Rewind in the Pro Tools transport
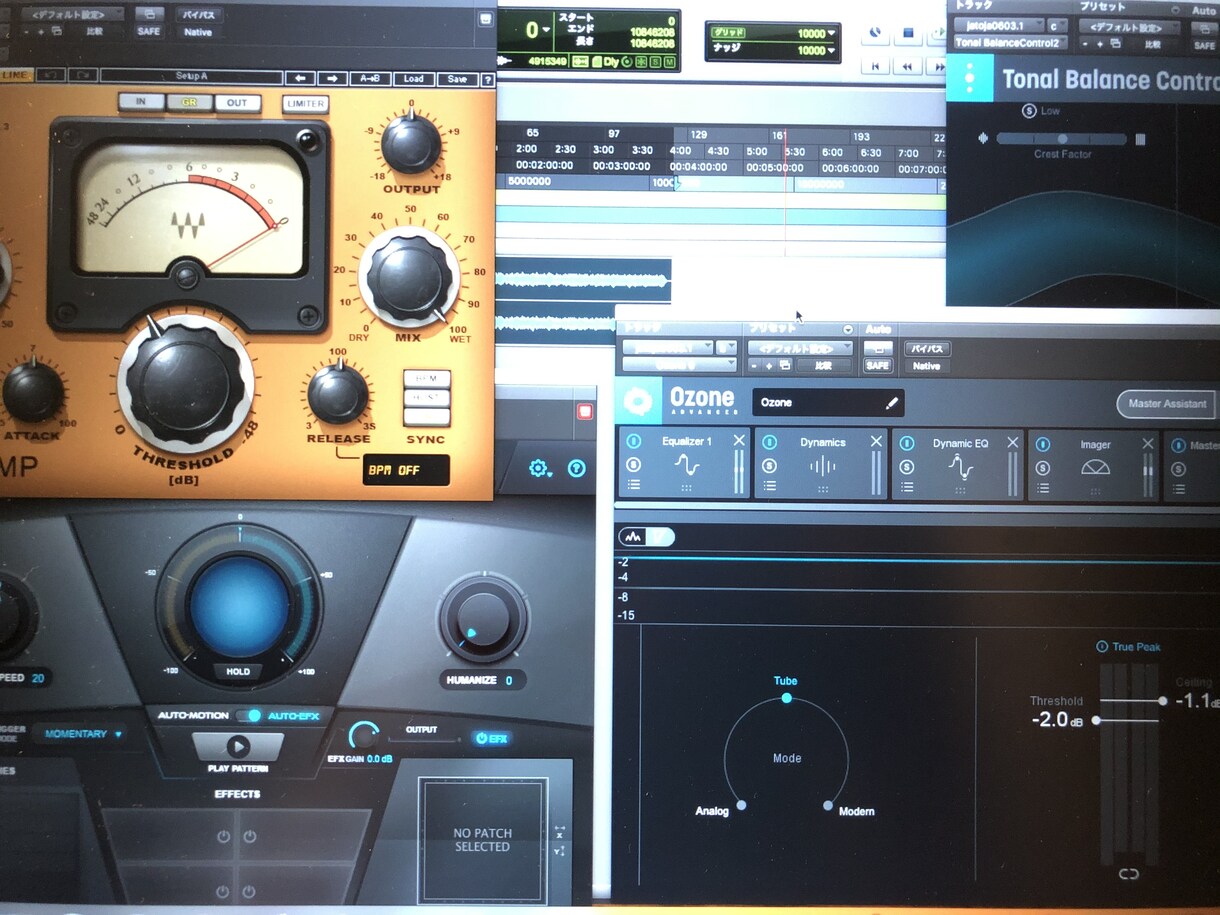1220x915 pixels. click(x=908, y=66)
